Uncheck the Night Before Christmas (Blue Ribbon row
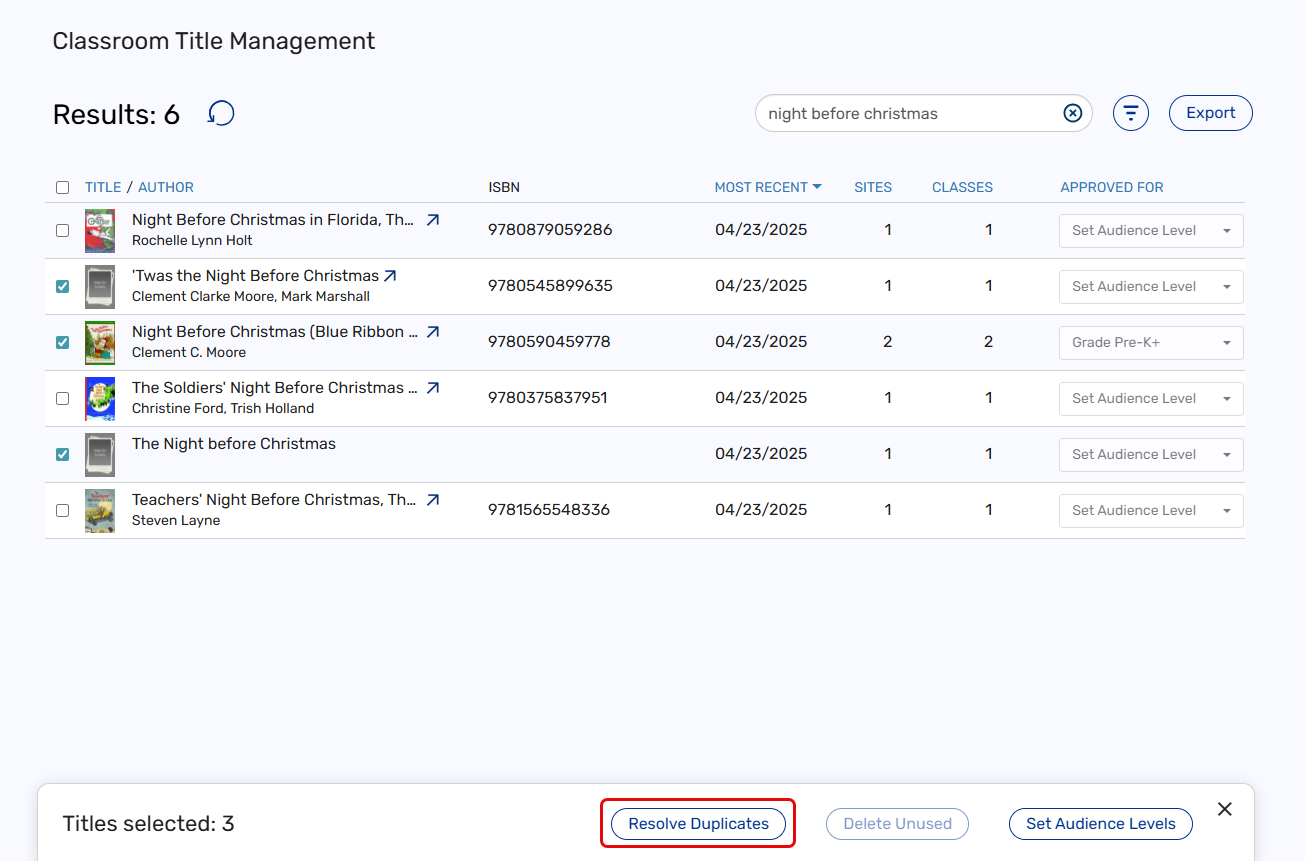This screenshot has width=1305, height=861. pos(63,342)
